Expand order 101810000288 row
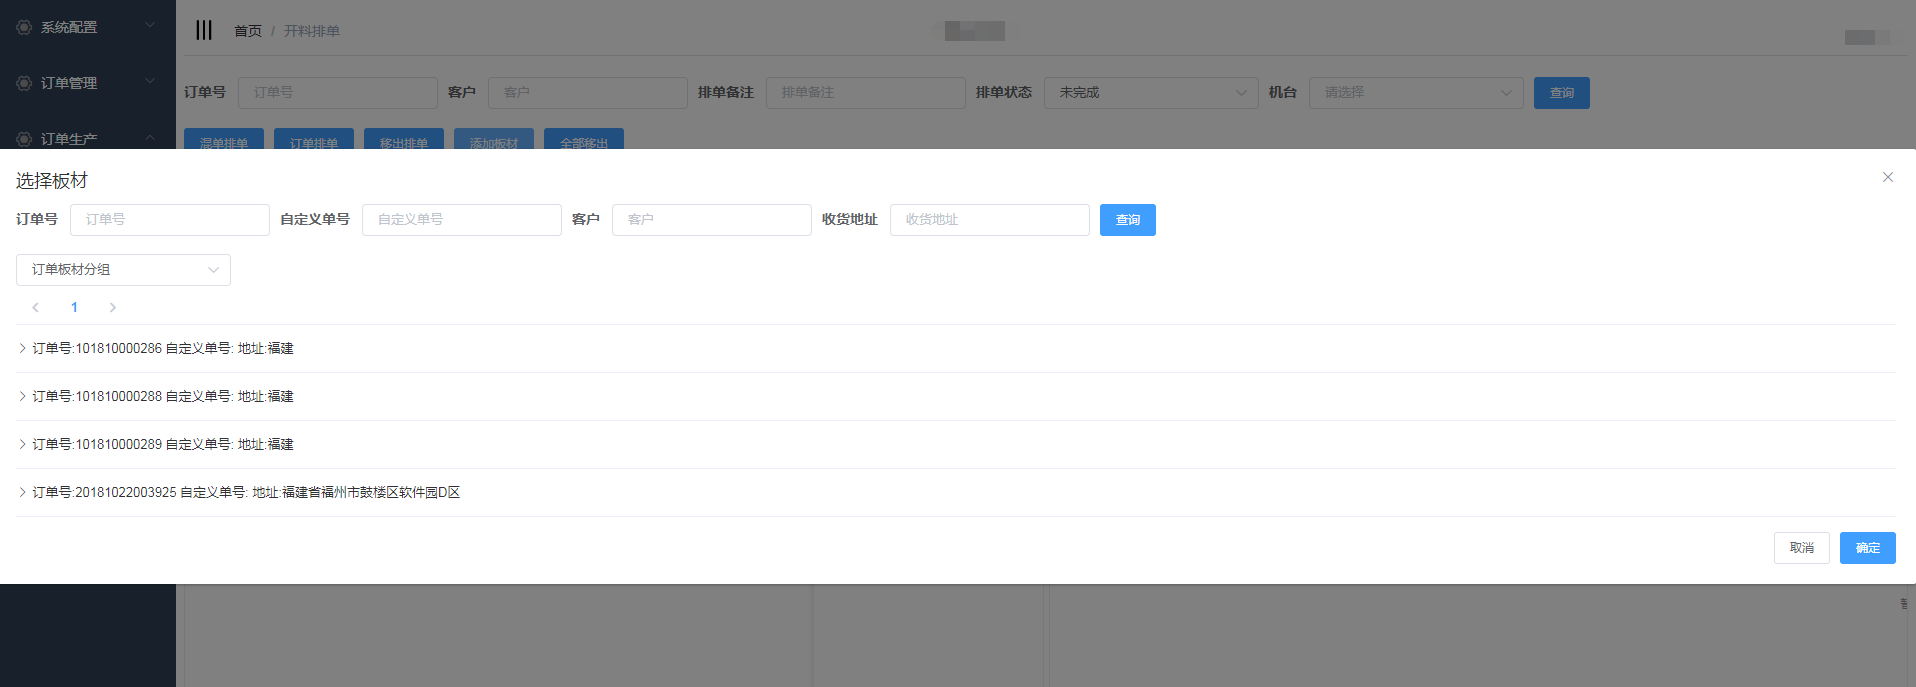This screenshot has height=687, width=1916. coord(23,396)
